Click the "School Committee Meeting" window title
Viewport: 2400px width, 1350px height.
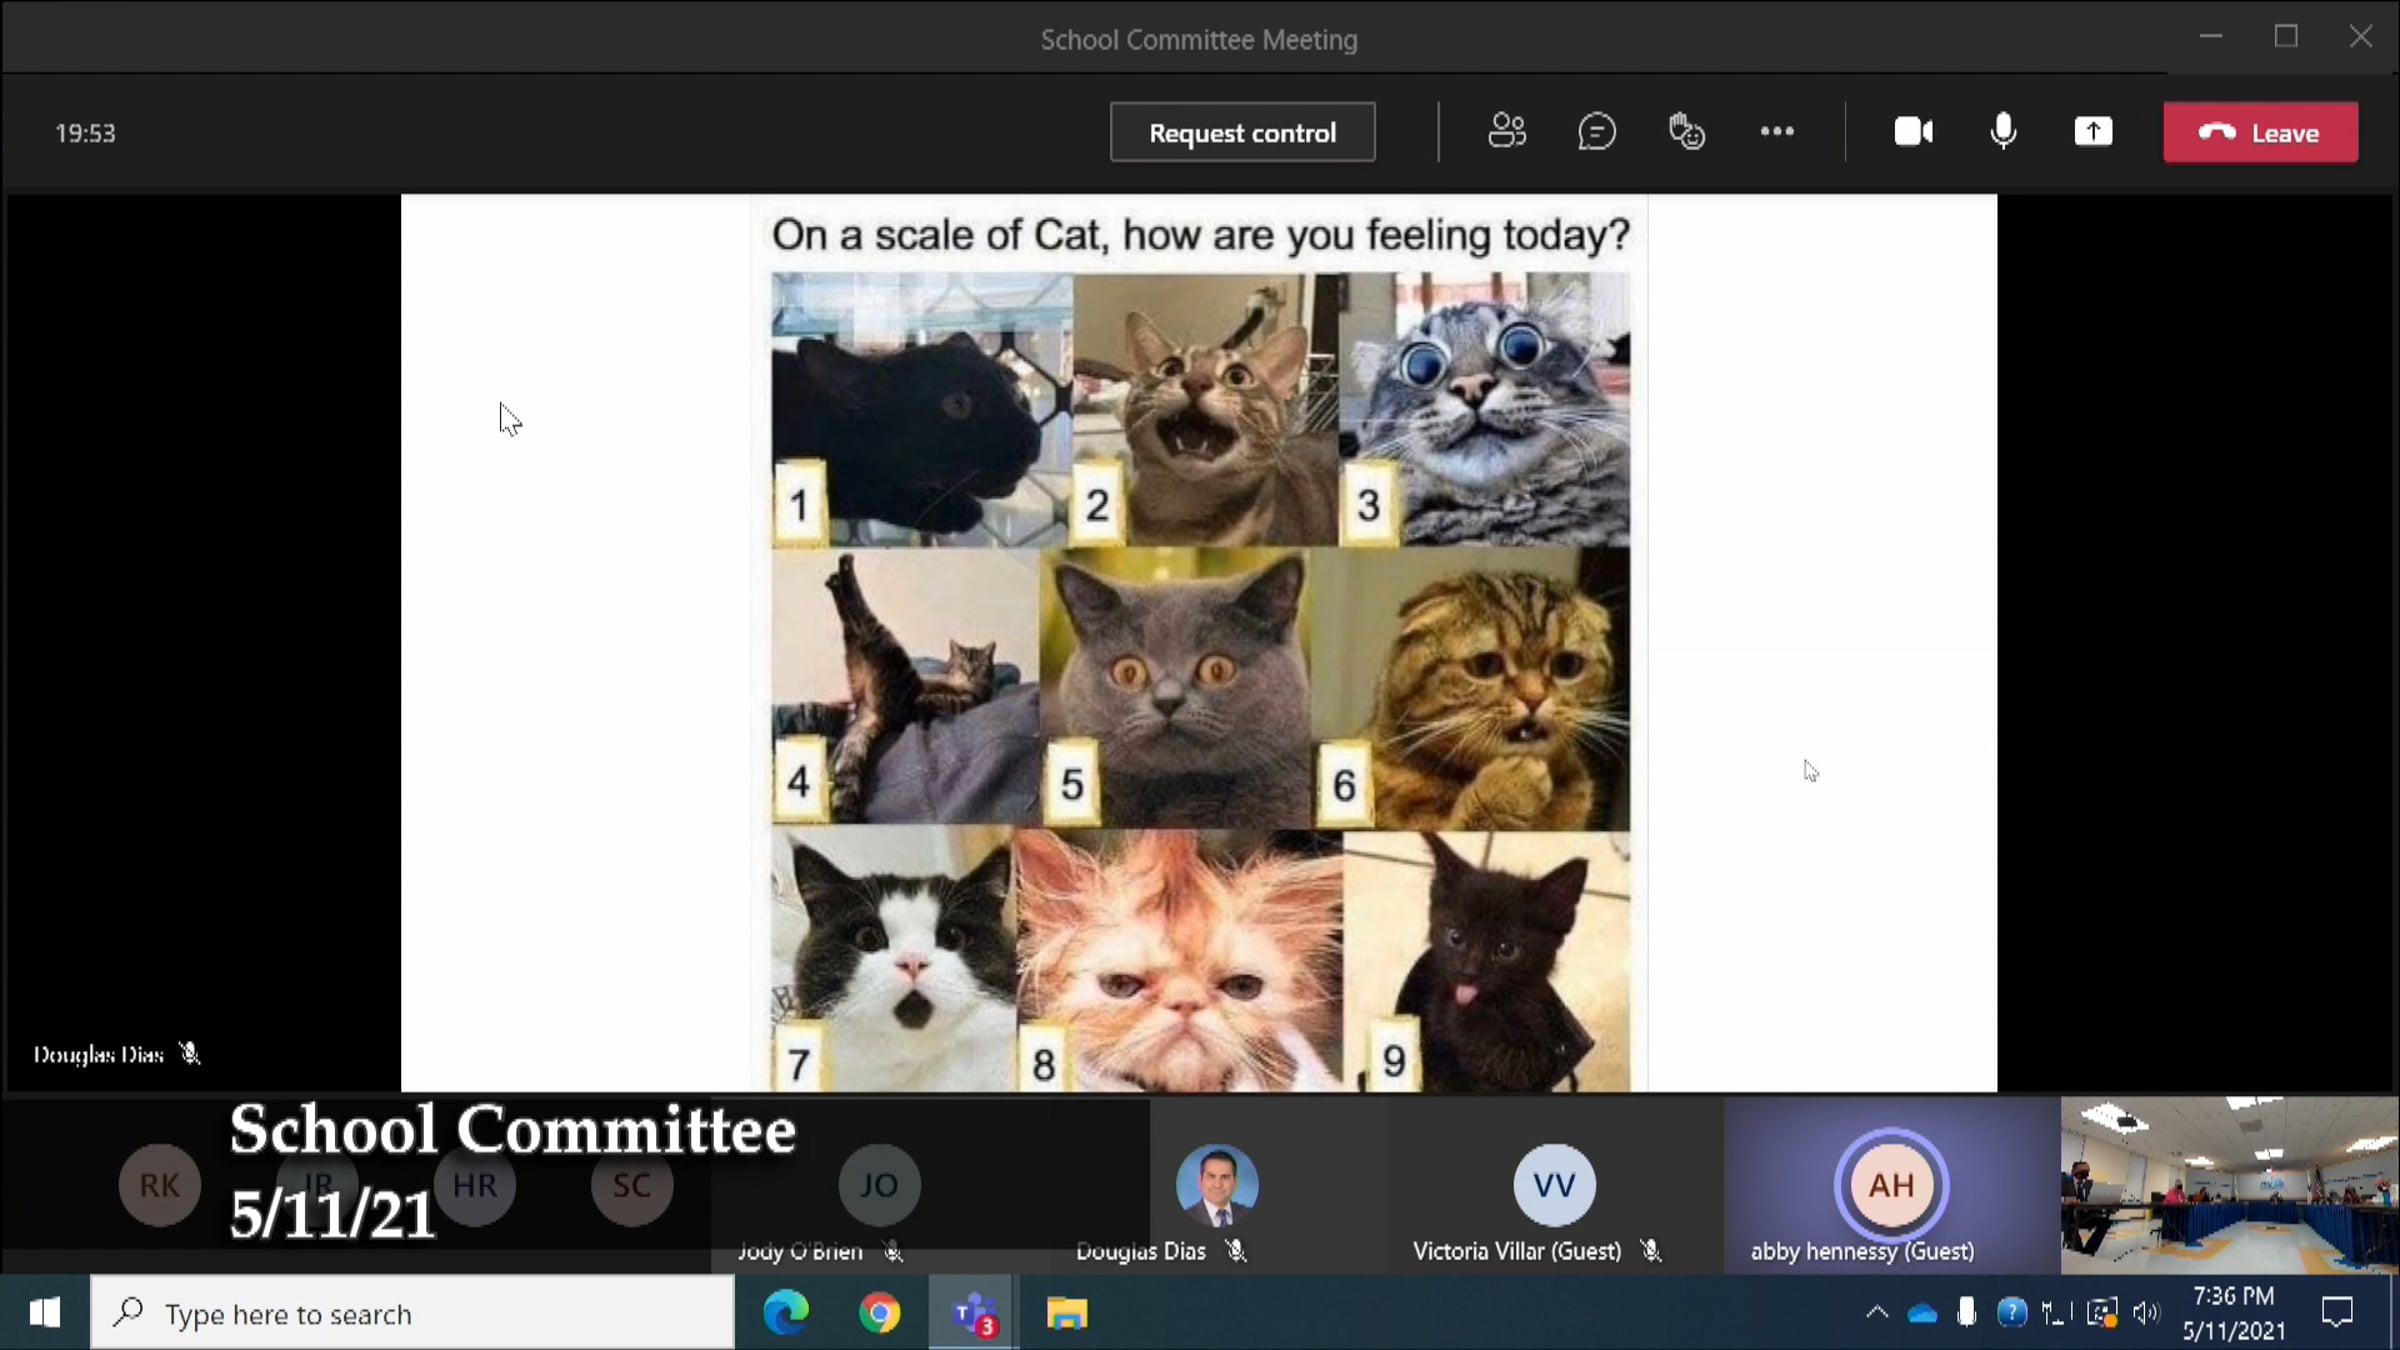point(1199,39)
